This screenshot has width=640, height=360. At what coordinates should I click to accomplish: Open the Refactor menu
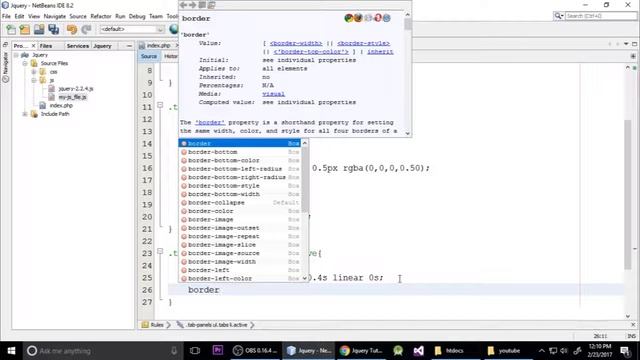click(101, 16)
